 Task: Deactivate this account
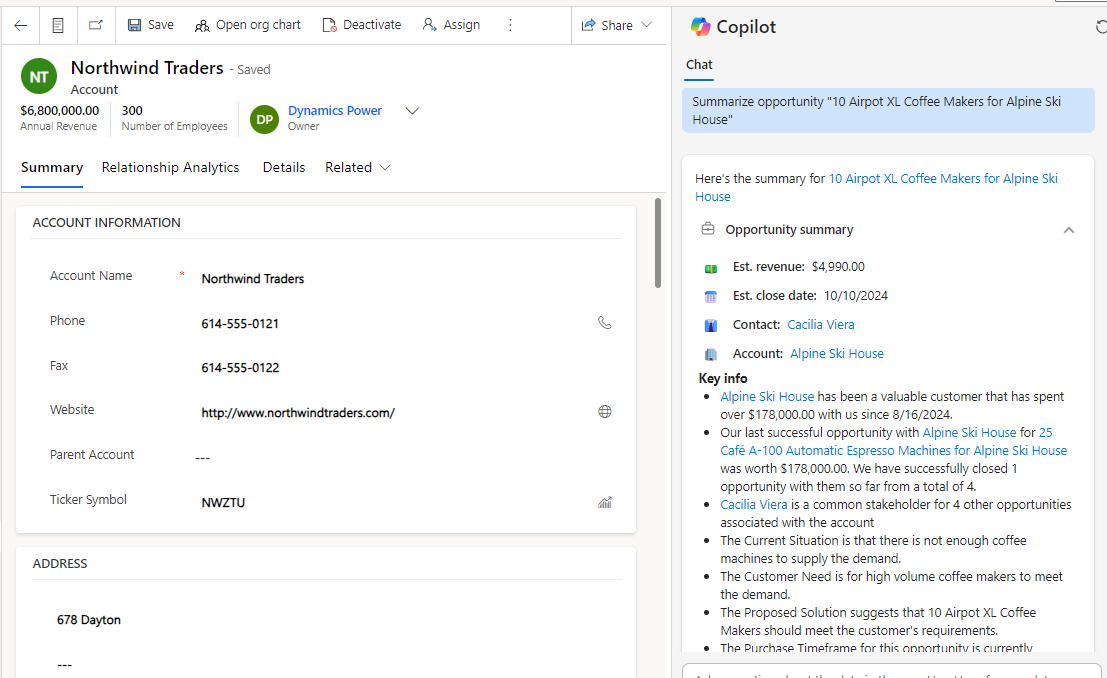361,25
